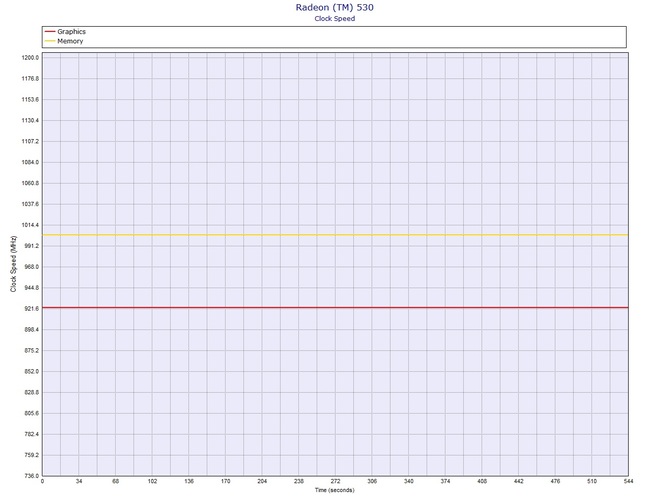The image size is (670, 502).
Task: Click the 34 seconds x-axis tick
Action: (79, 481)
